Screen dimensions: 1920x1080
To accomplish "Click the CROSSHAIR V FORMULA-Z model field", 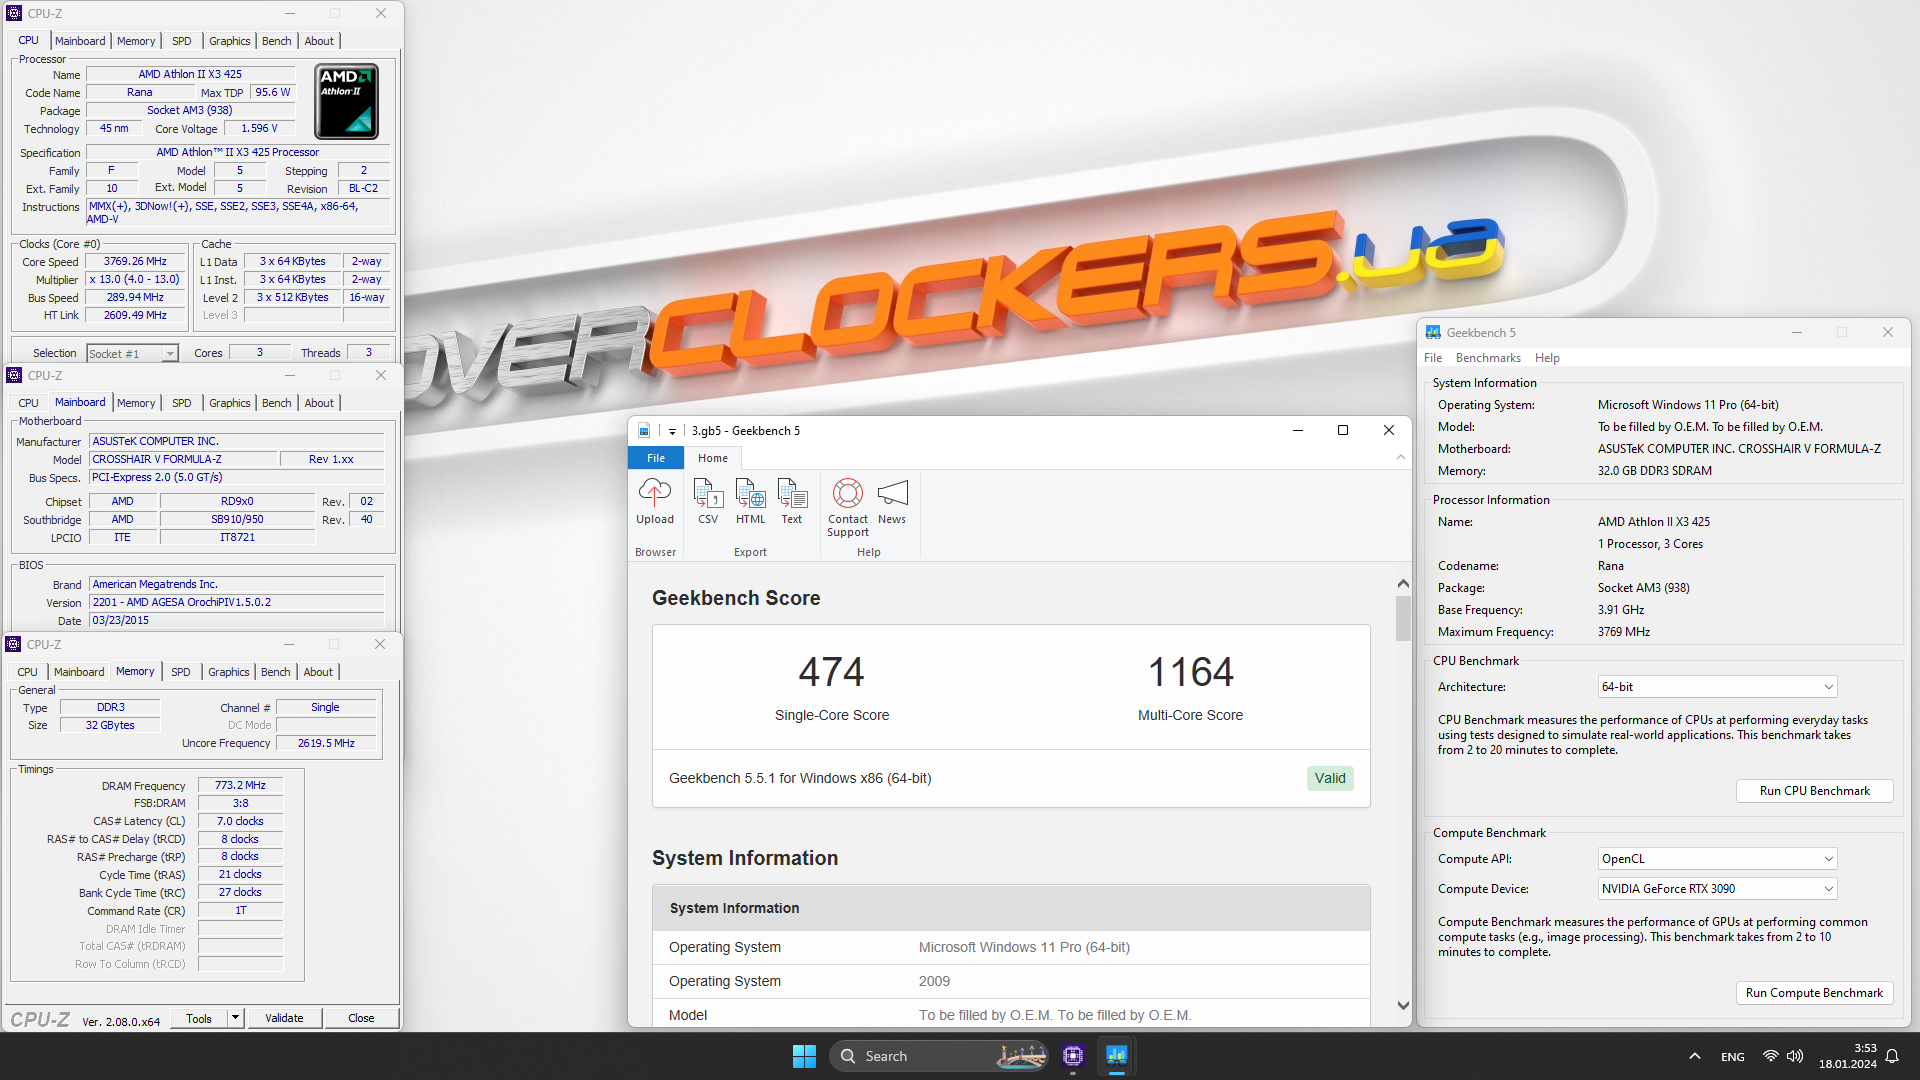I will point(183,459).
